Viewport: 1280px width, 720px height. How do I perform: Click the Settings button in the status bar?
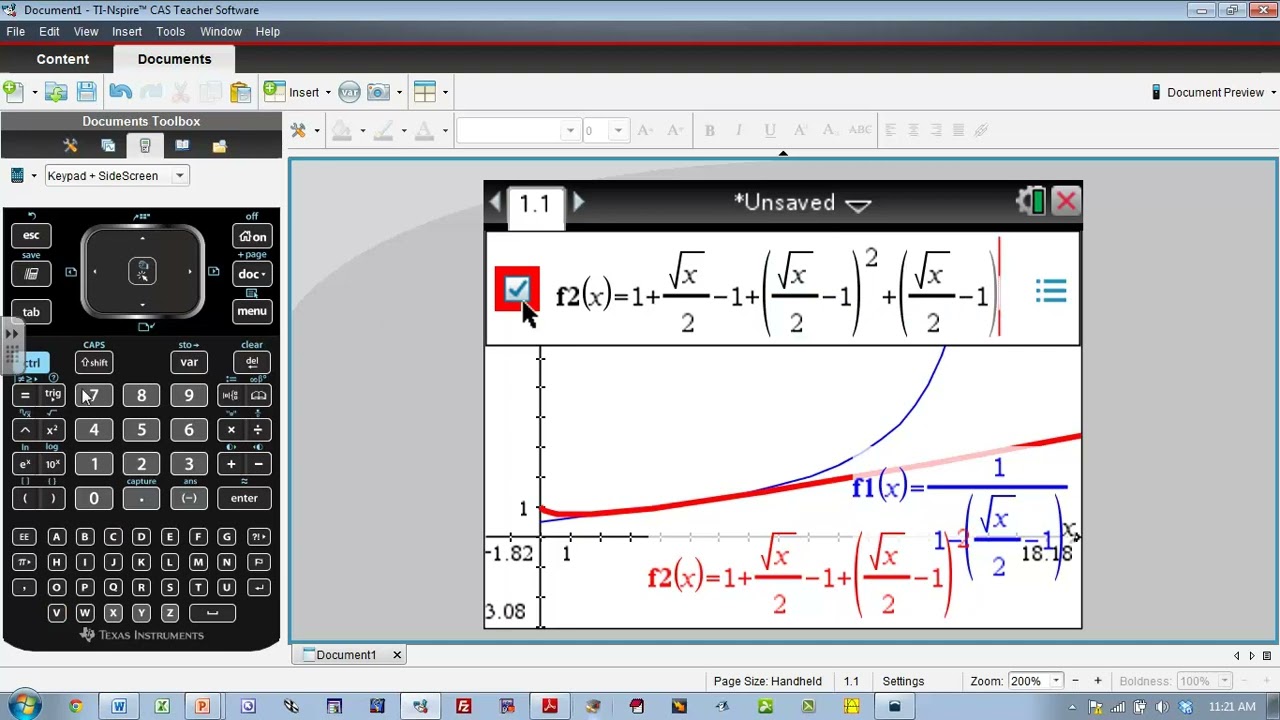(903, 681)
